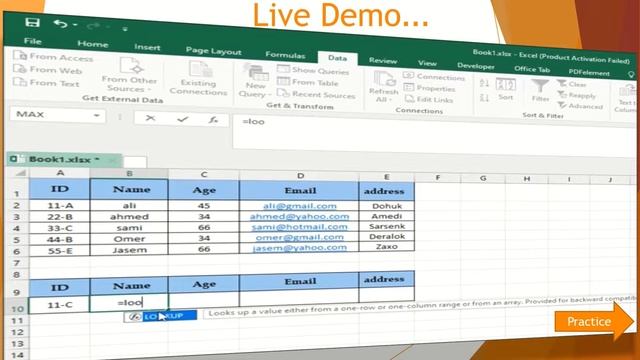Click Reapply filter
Viewport: 640px width, 360px height.
[x=577, y=95]
